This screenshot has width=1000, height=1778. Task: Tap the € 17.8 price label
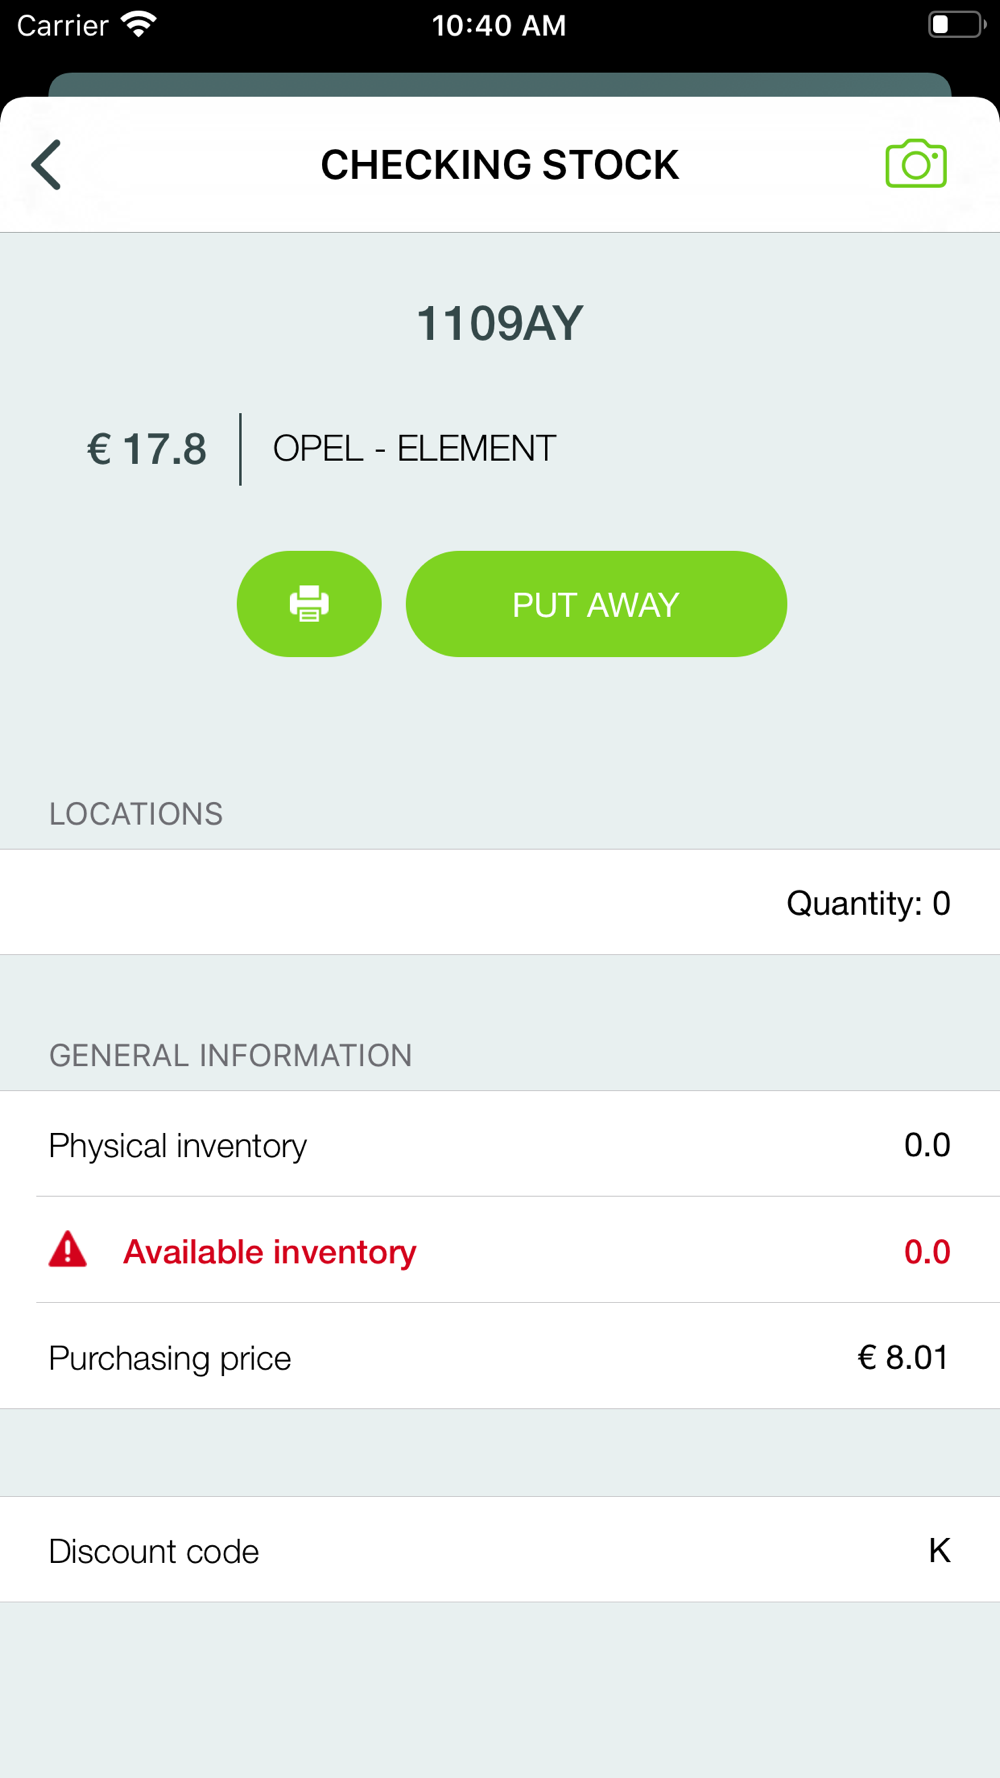coord(147,449)
